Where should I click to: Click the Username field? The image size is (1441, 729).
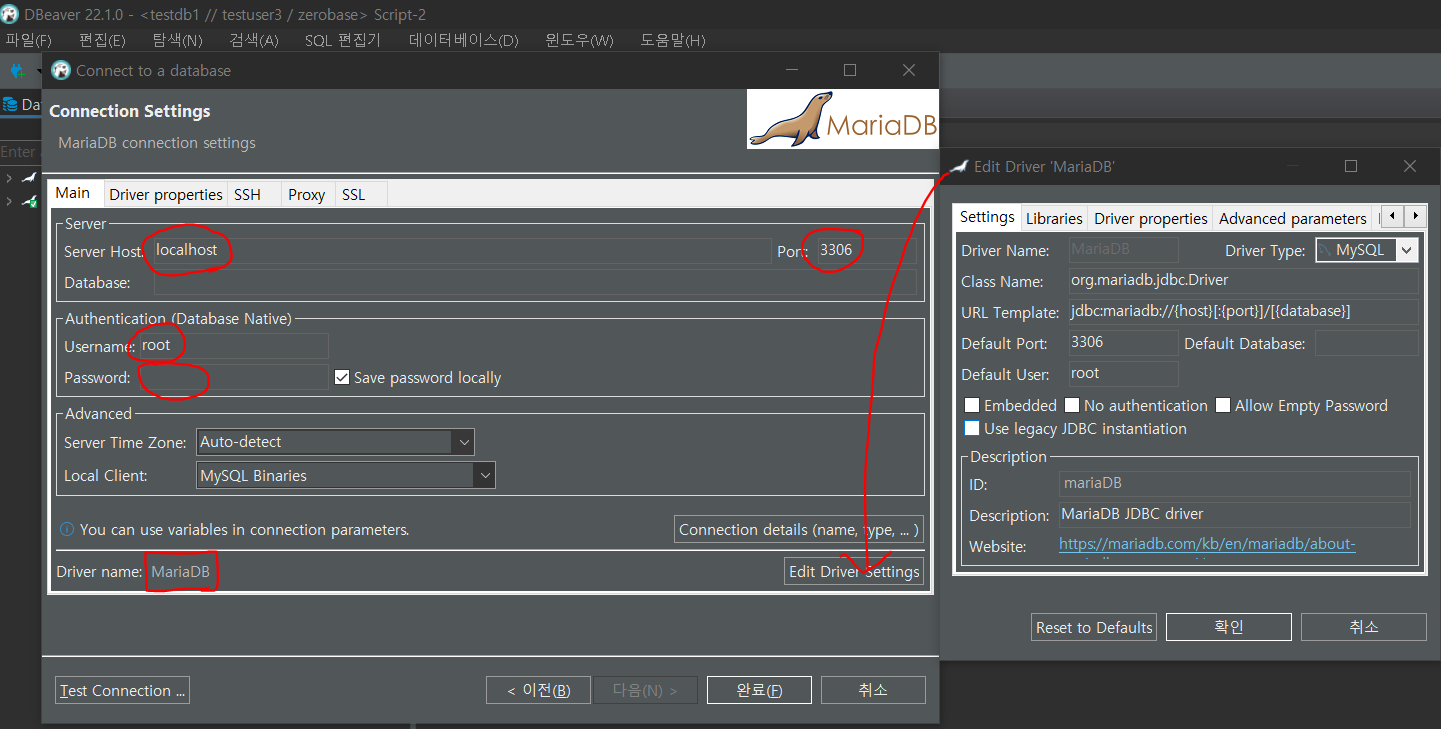233,346
